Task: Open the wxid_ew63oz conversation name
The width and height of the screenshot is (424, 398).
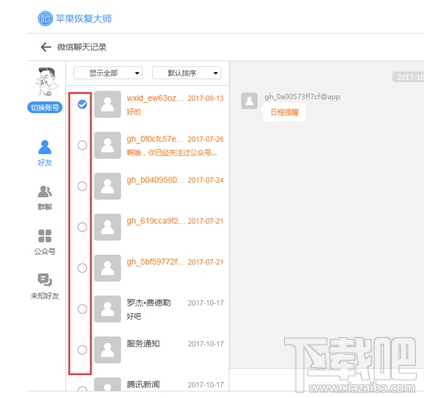Action: click(155, 98)
